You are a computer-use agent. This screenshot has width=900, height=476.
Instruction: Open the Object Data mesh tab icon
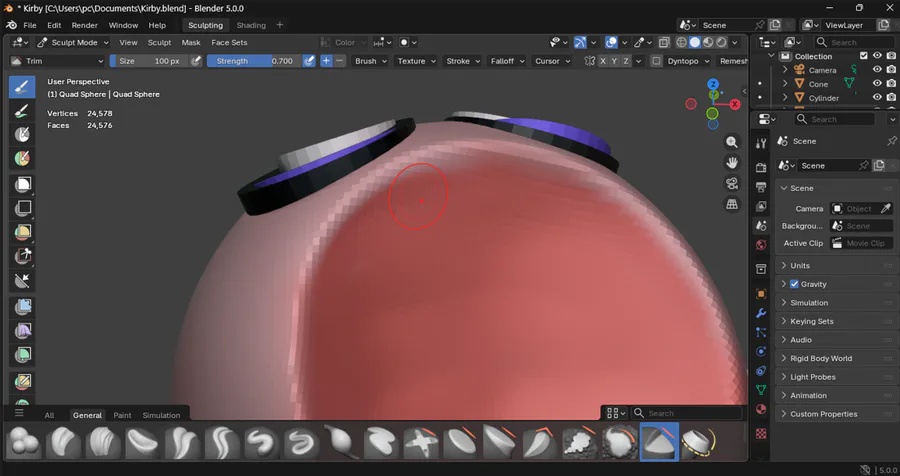click(x=761, y=389)
